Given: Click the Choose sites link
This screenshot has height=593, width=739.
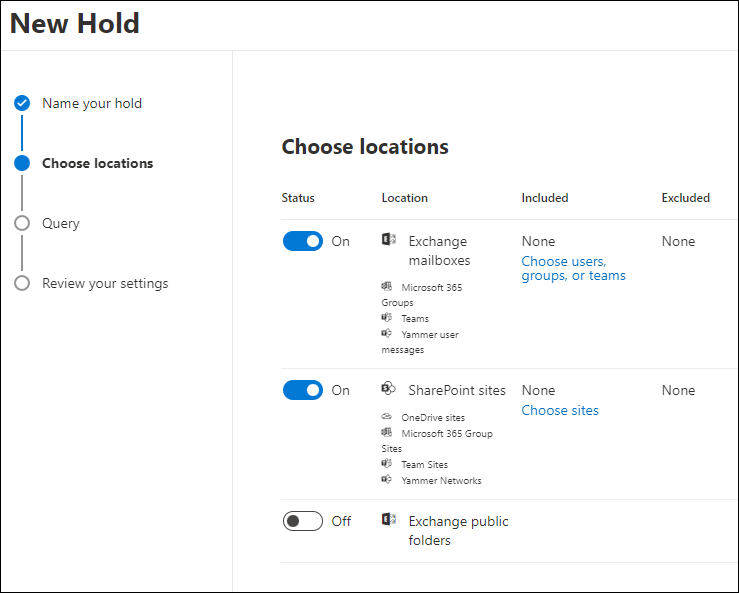Looking at the screenshot, I should click(560, 411).
